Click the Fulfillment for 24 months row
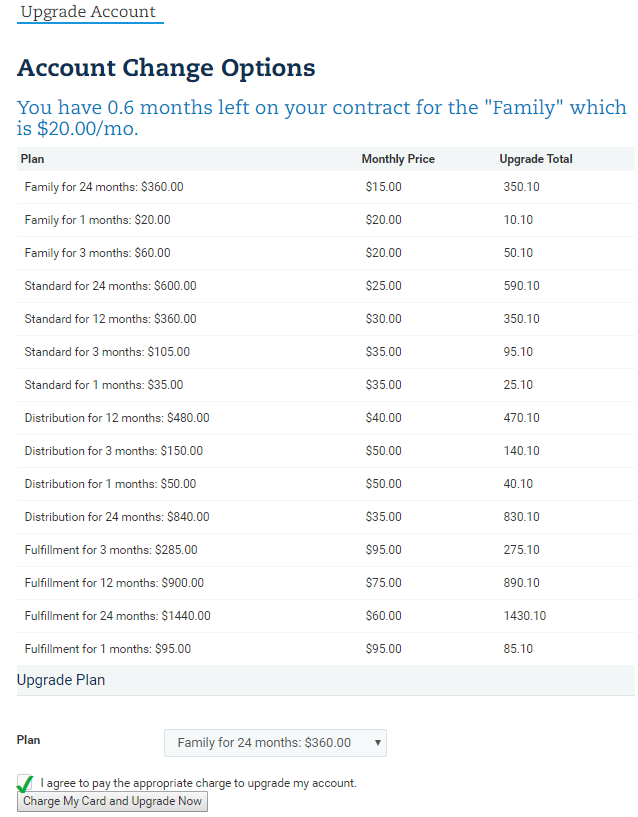The height and width of the screenshot is (817, 638). 118,616
